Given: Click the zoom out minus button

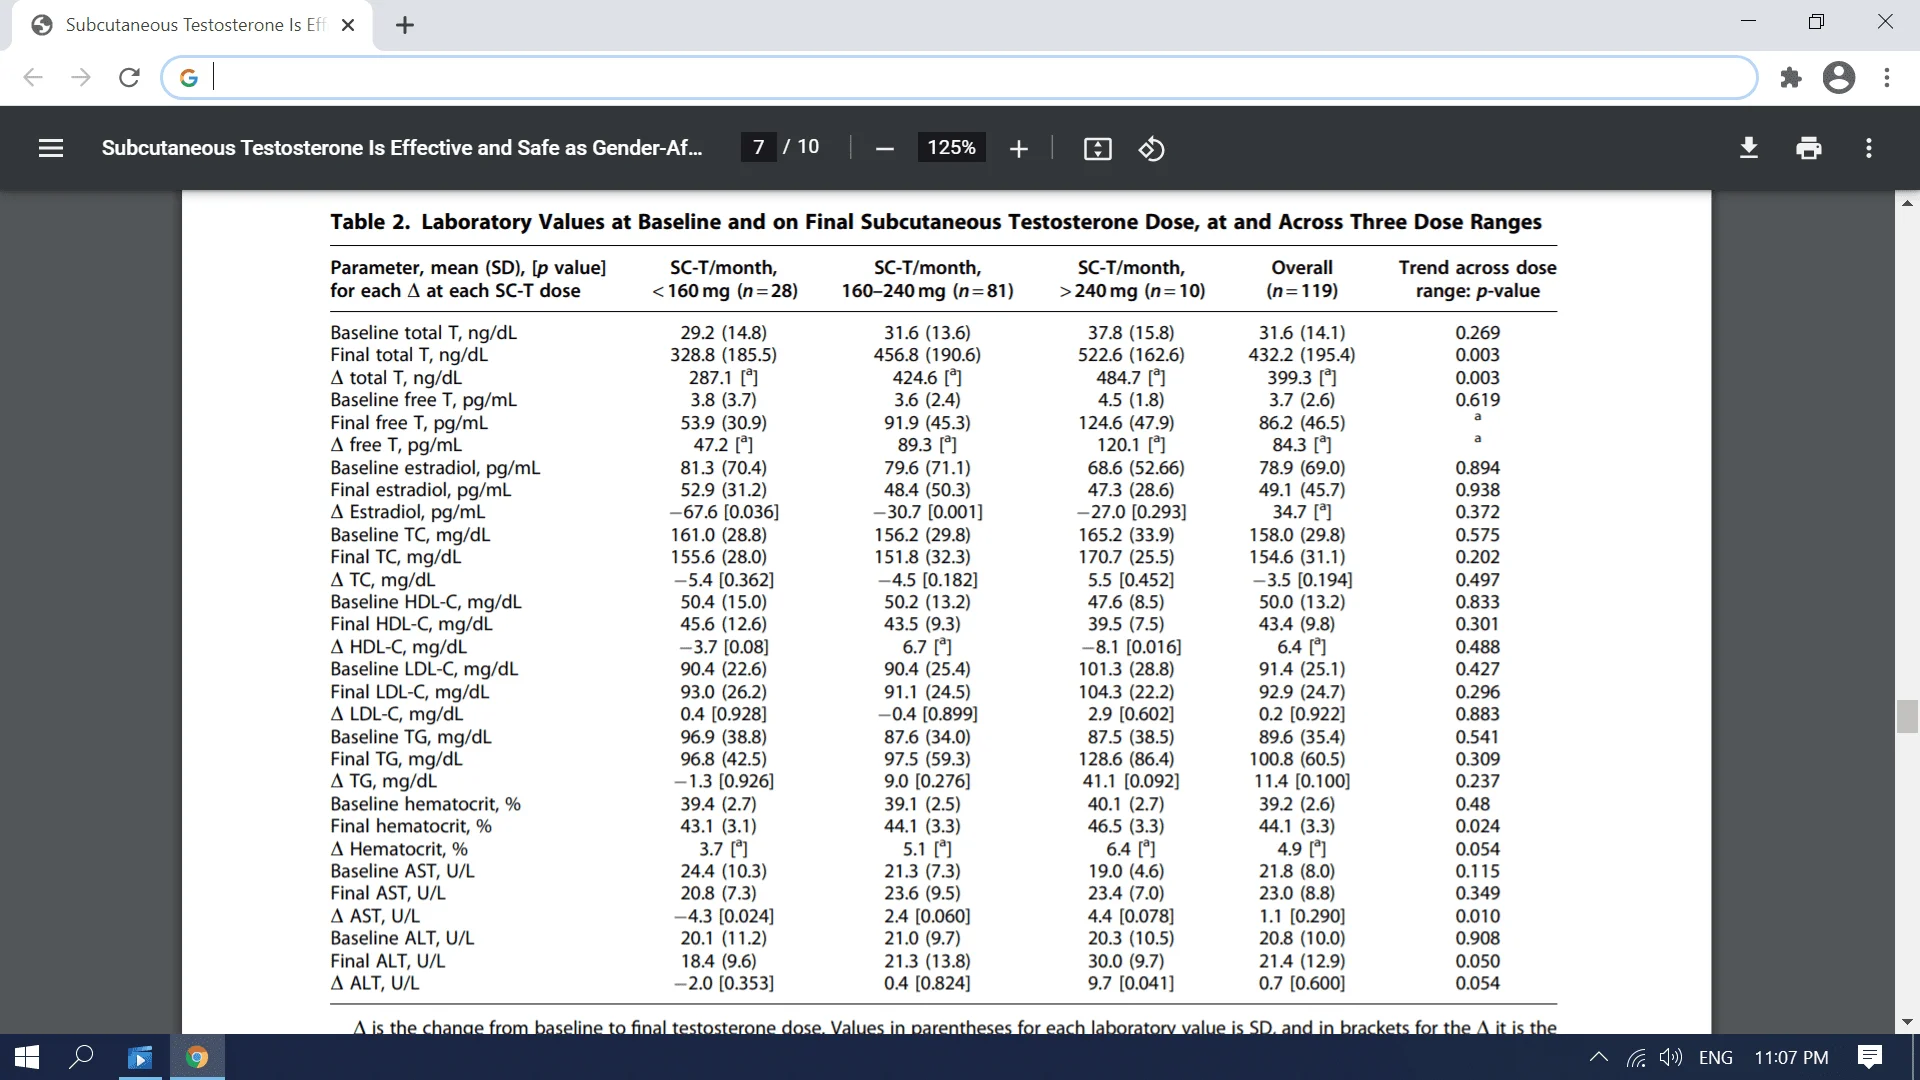Looking at the screenshot, I should click(884, 149).
